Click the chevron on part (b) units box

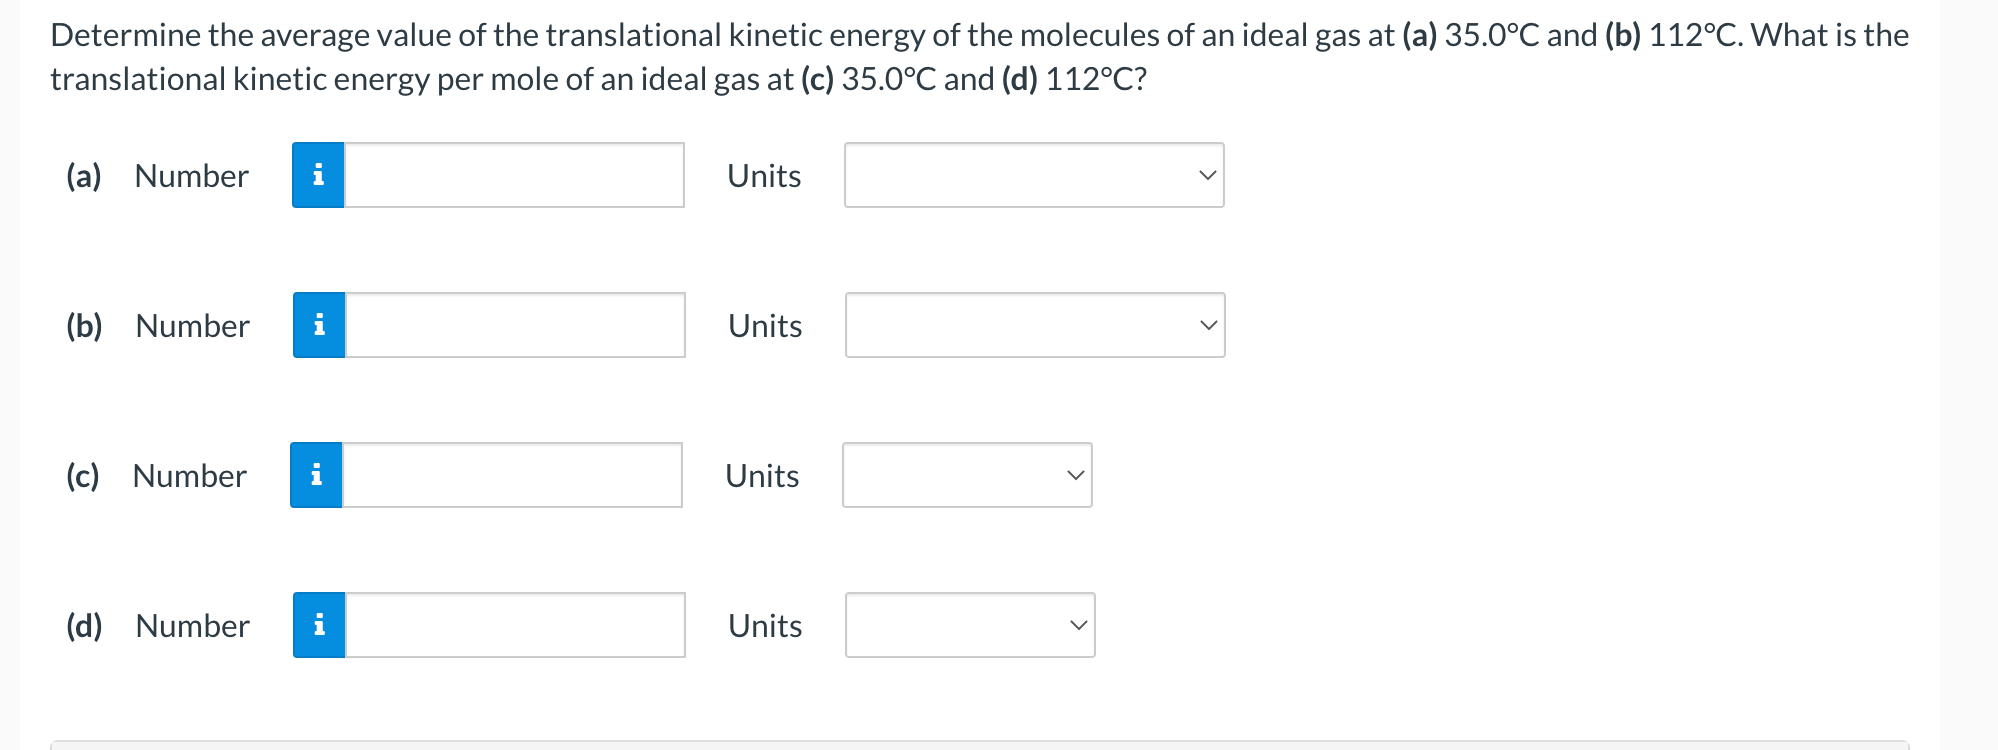[1208, 324]
